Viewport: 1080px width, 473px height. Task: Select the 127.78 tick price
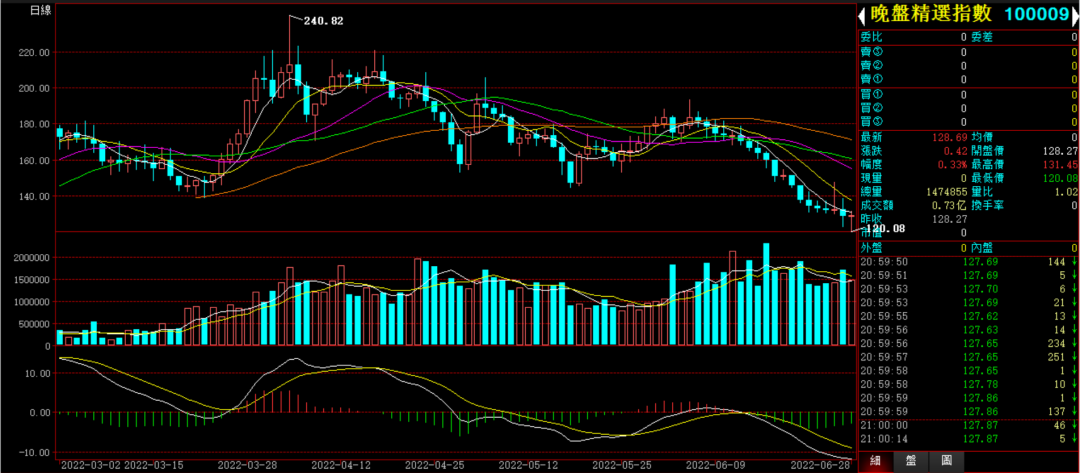click(978, 384)
